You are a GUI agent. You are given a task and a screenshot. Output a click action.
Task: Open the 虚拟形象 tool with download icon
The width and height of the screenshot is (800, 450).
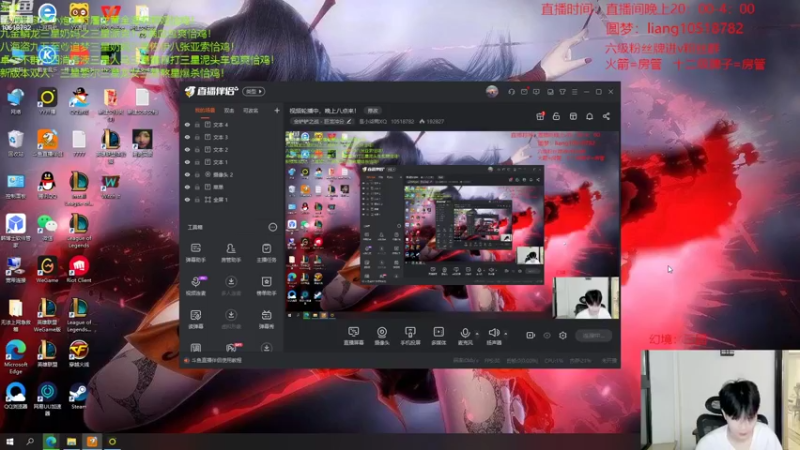(231, 319)
